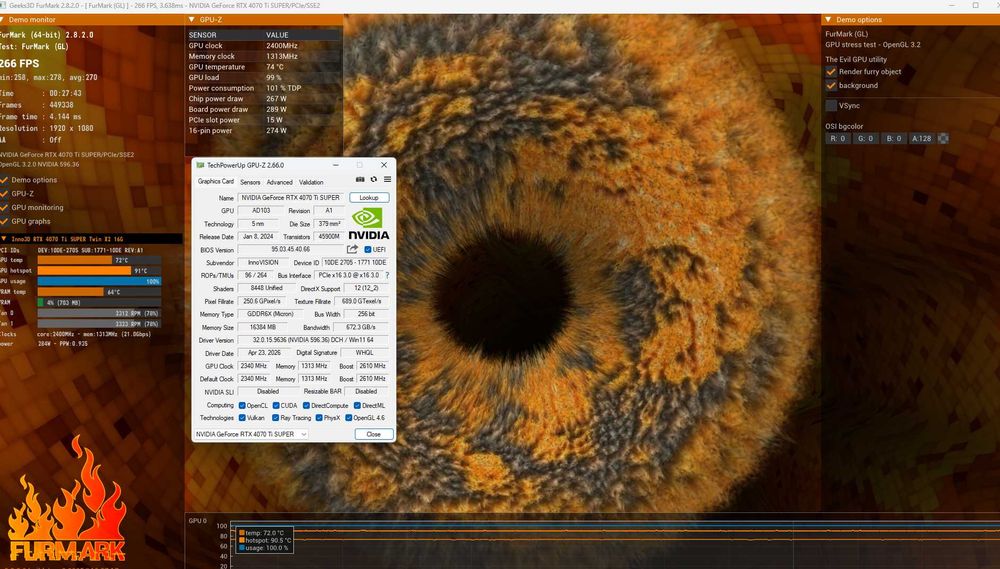This screenshot has width=1000, height=569.
Task: Click the Resizable BAR Disabled field
Action: tap(366, 392)
